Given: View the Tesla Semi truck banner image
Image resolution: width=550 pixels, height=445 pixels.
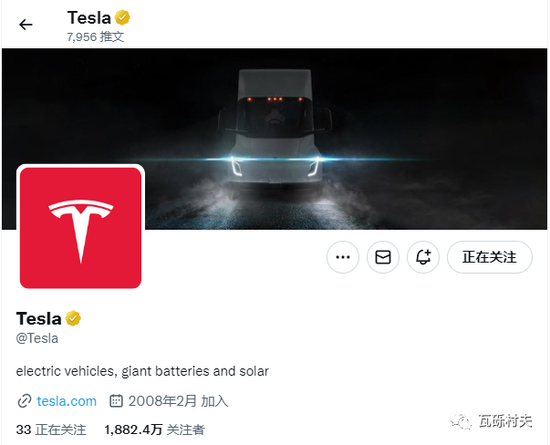Looking at the screenshot, I should [x=274, y=139].
